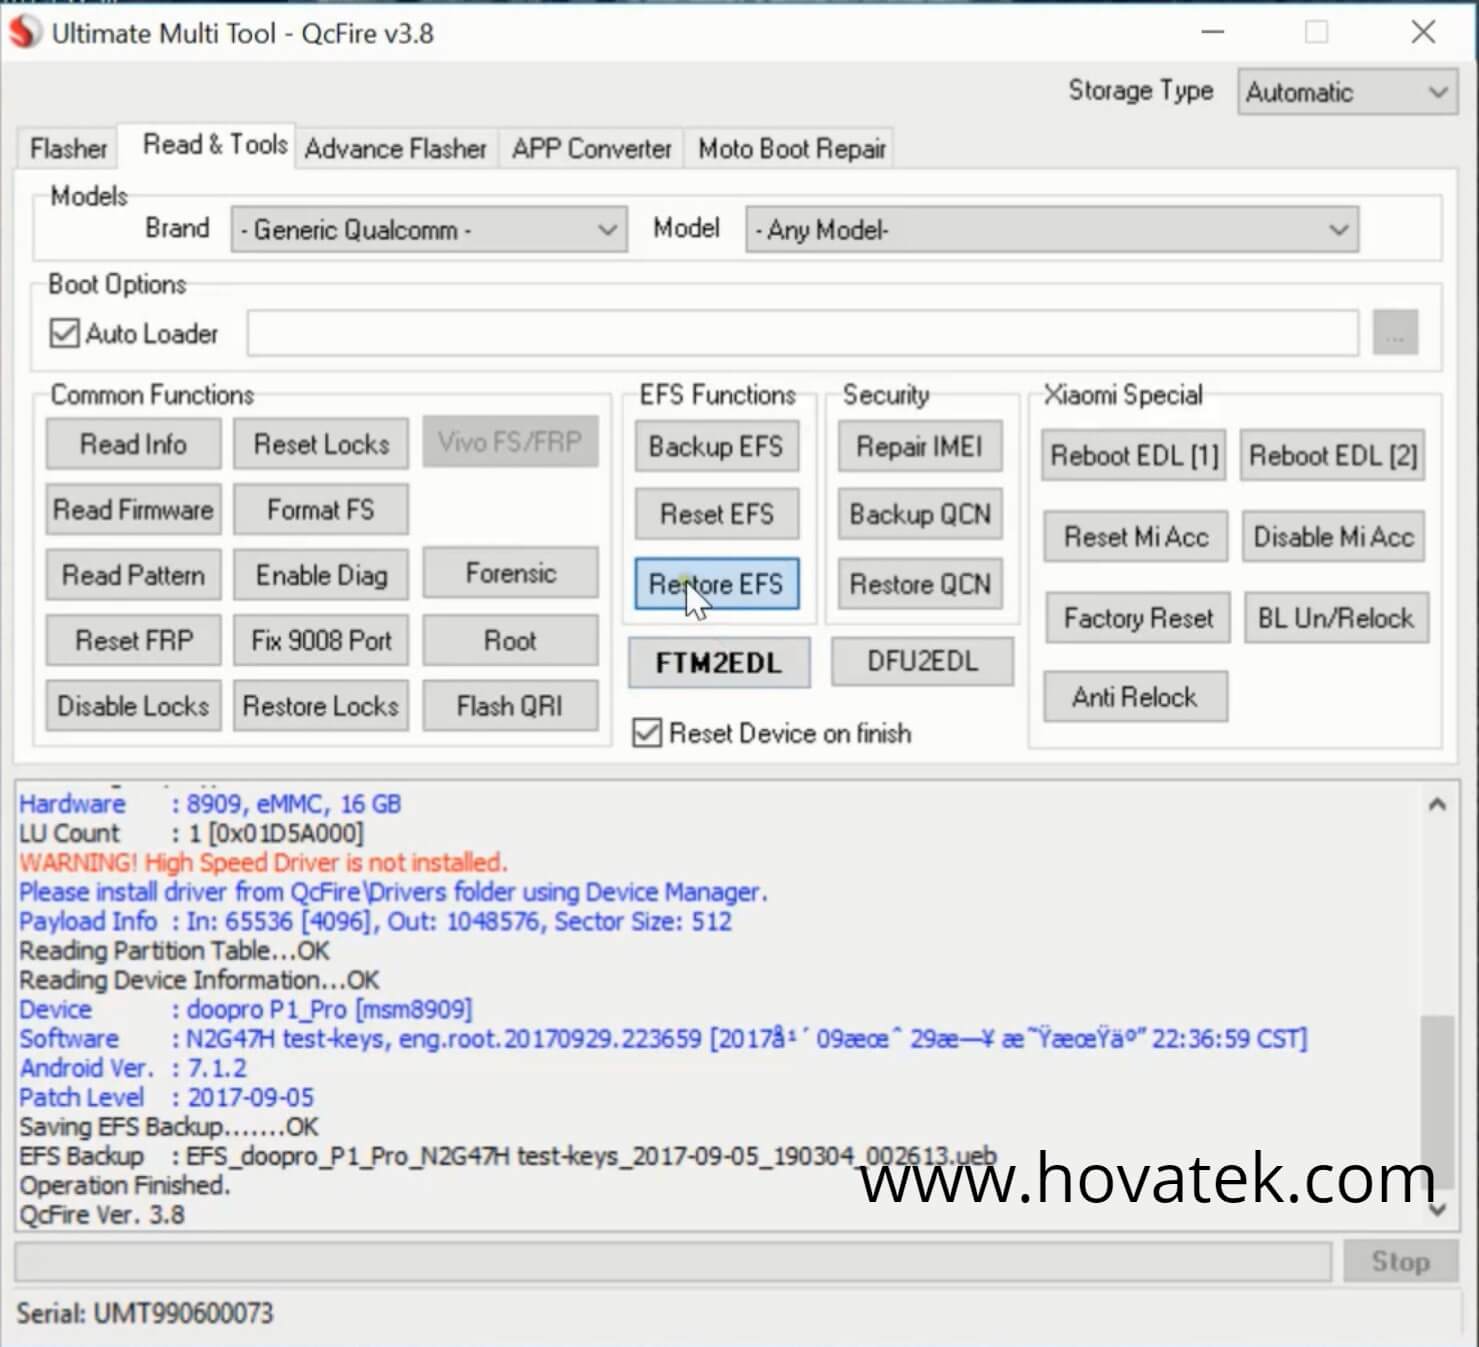
Task: Click the Reset Locks button
Action: 321,444
